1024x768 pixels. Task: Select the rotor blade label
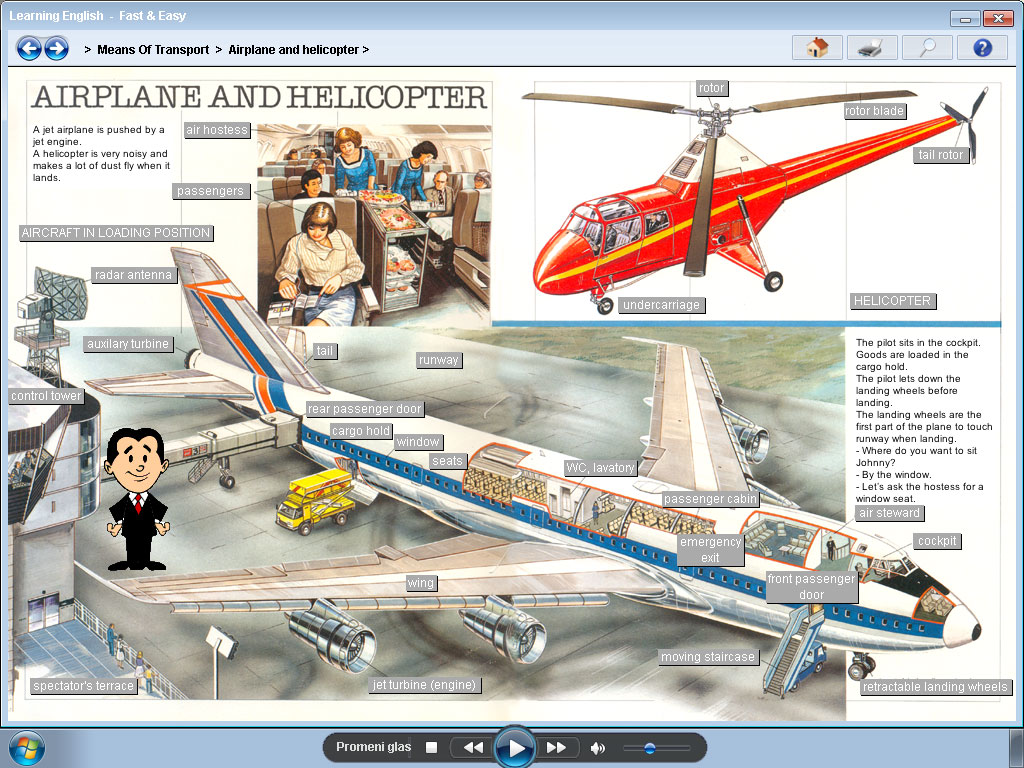(874, 111)
